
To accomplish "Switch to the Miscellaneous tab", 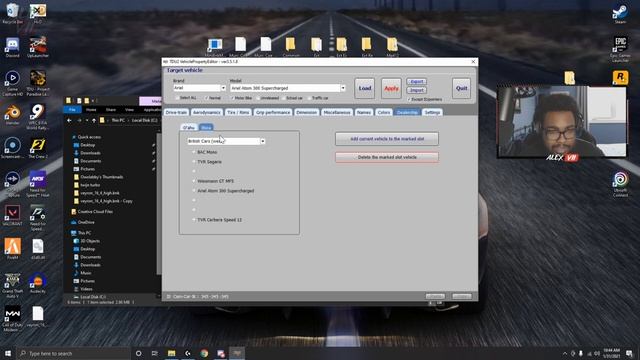I will pos(337,112).
